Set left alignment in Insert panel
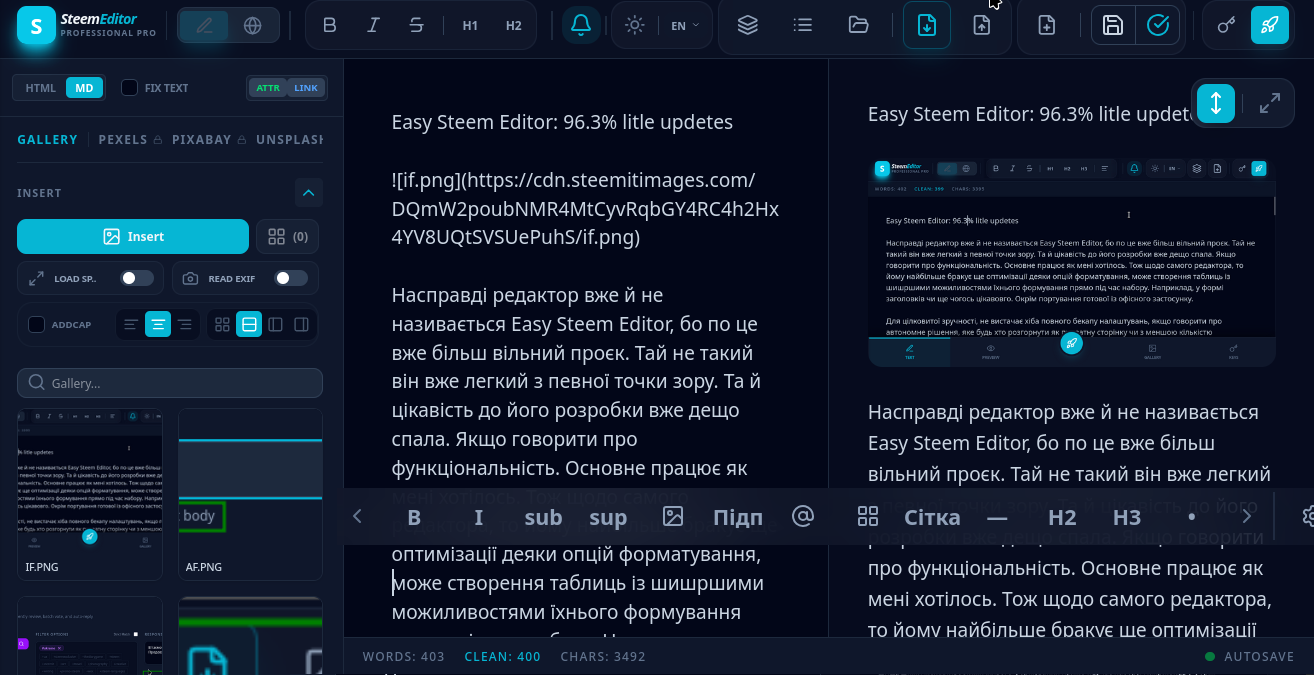1314x675 pixels. (x=130, y=325)
